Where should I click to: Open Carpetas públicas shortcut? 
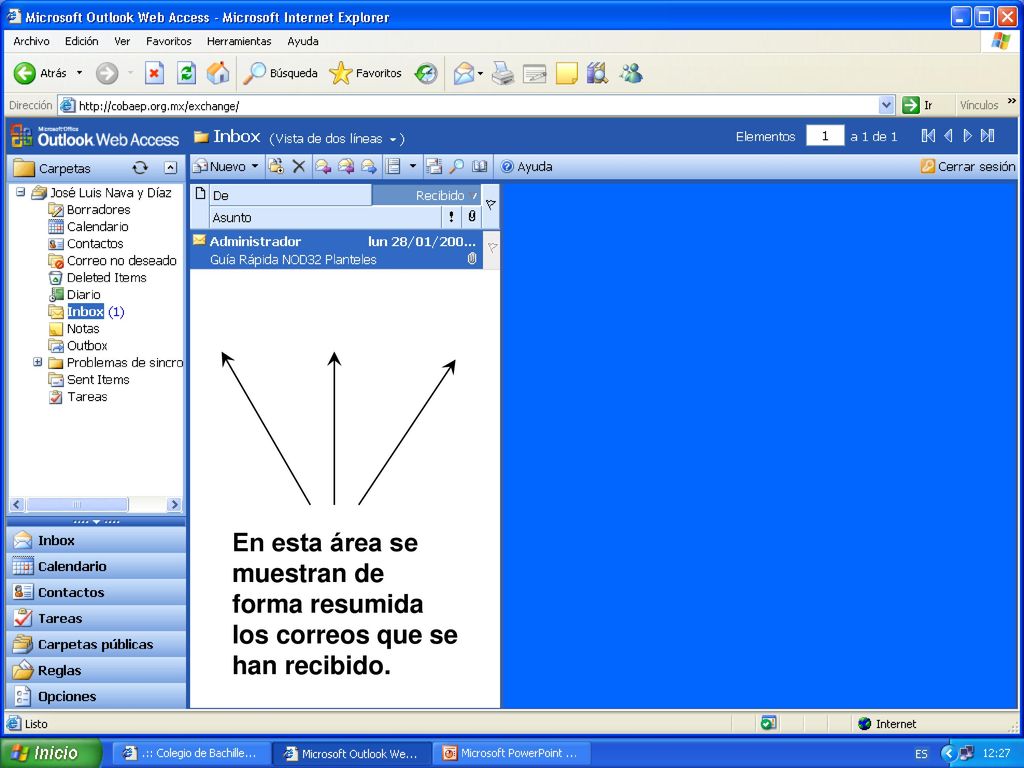click(96, 644)
